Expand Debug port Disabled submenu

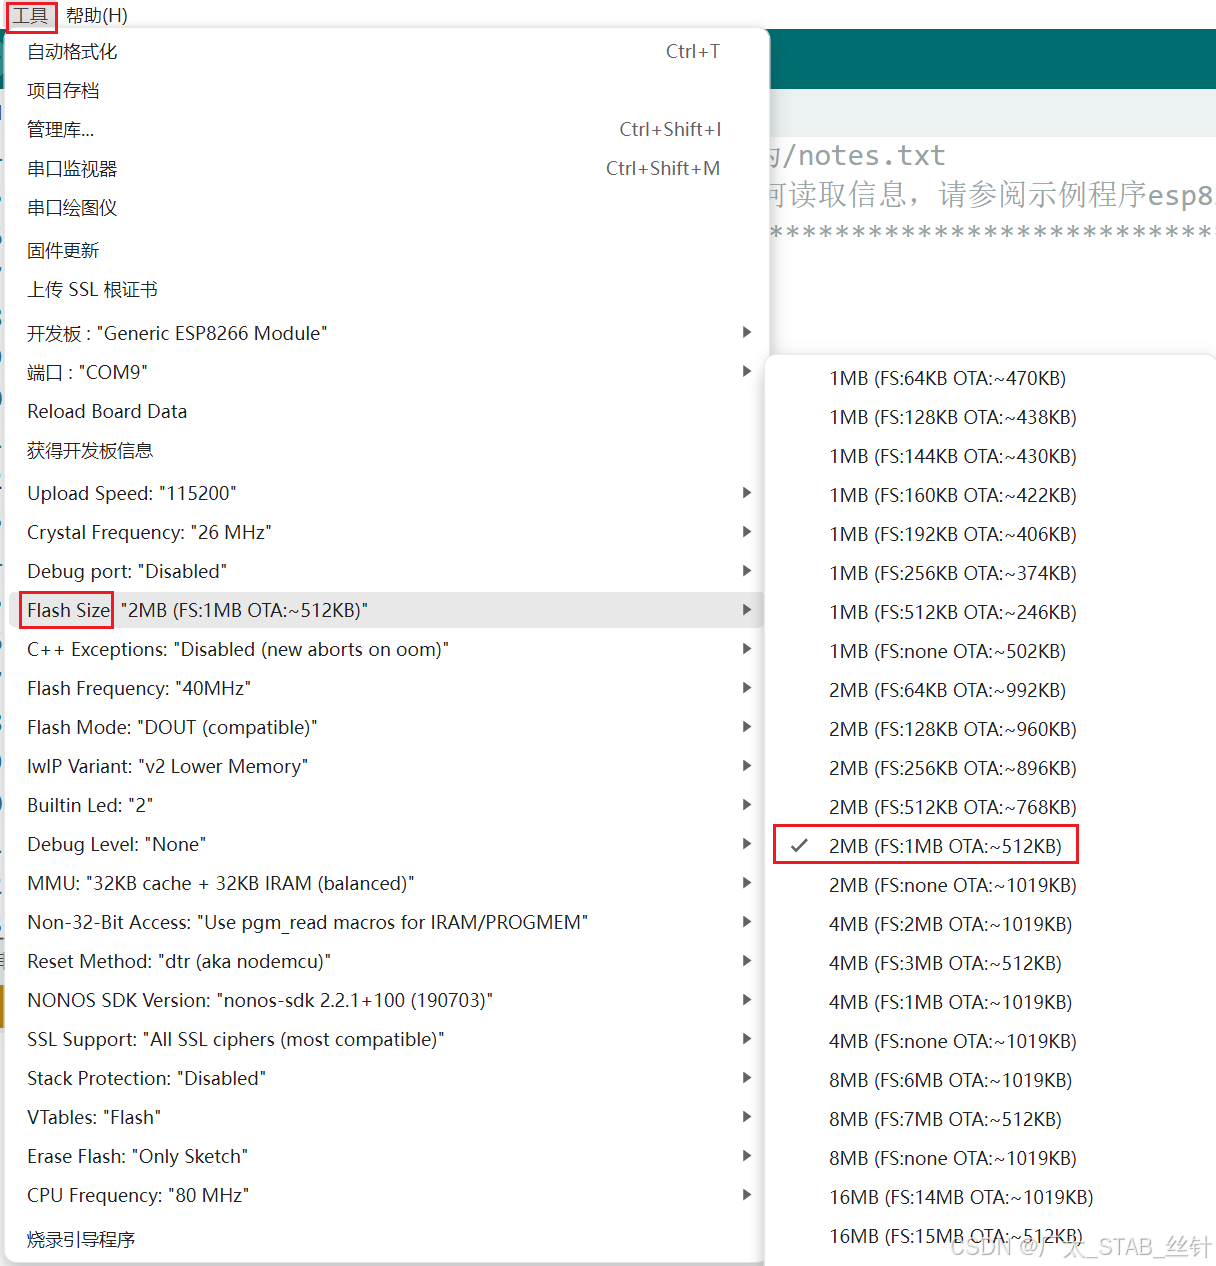pos(386,571)
